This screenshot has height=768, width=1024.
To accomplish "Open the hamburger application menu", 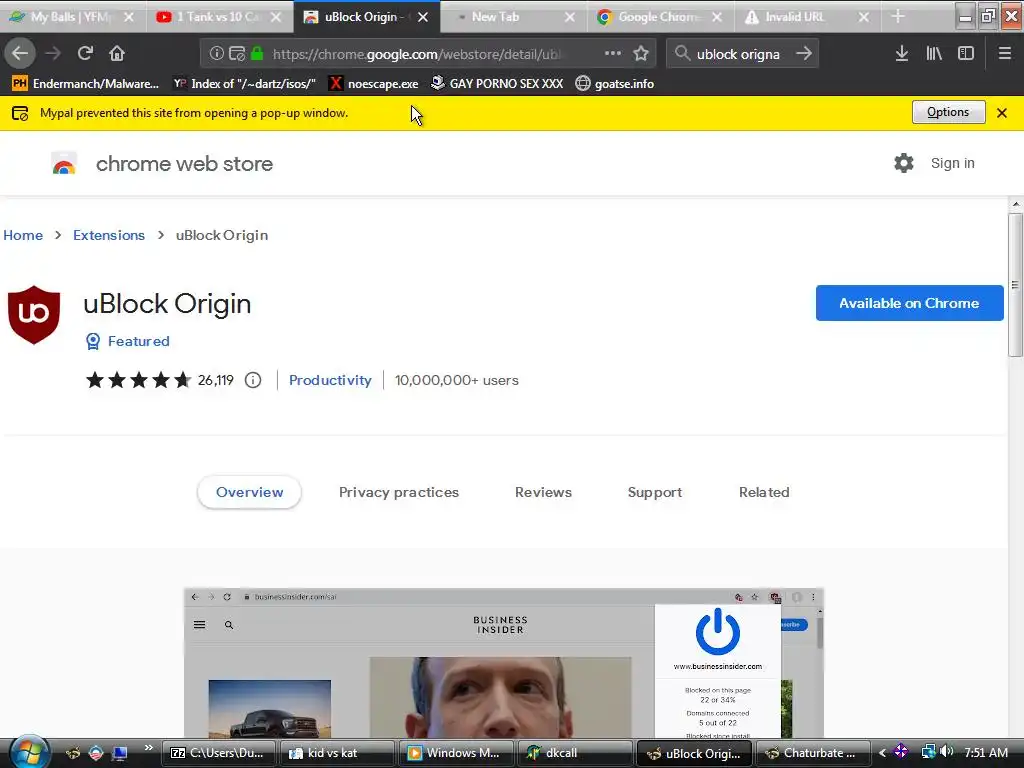I will [x=1005, y=54].
